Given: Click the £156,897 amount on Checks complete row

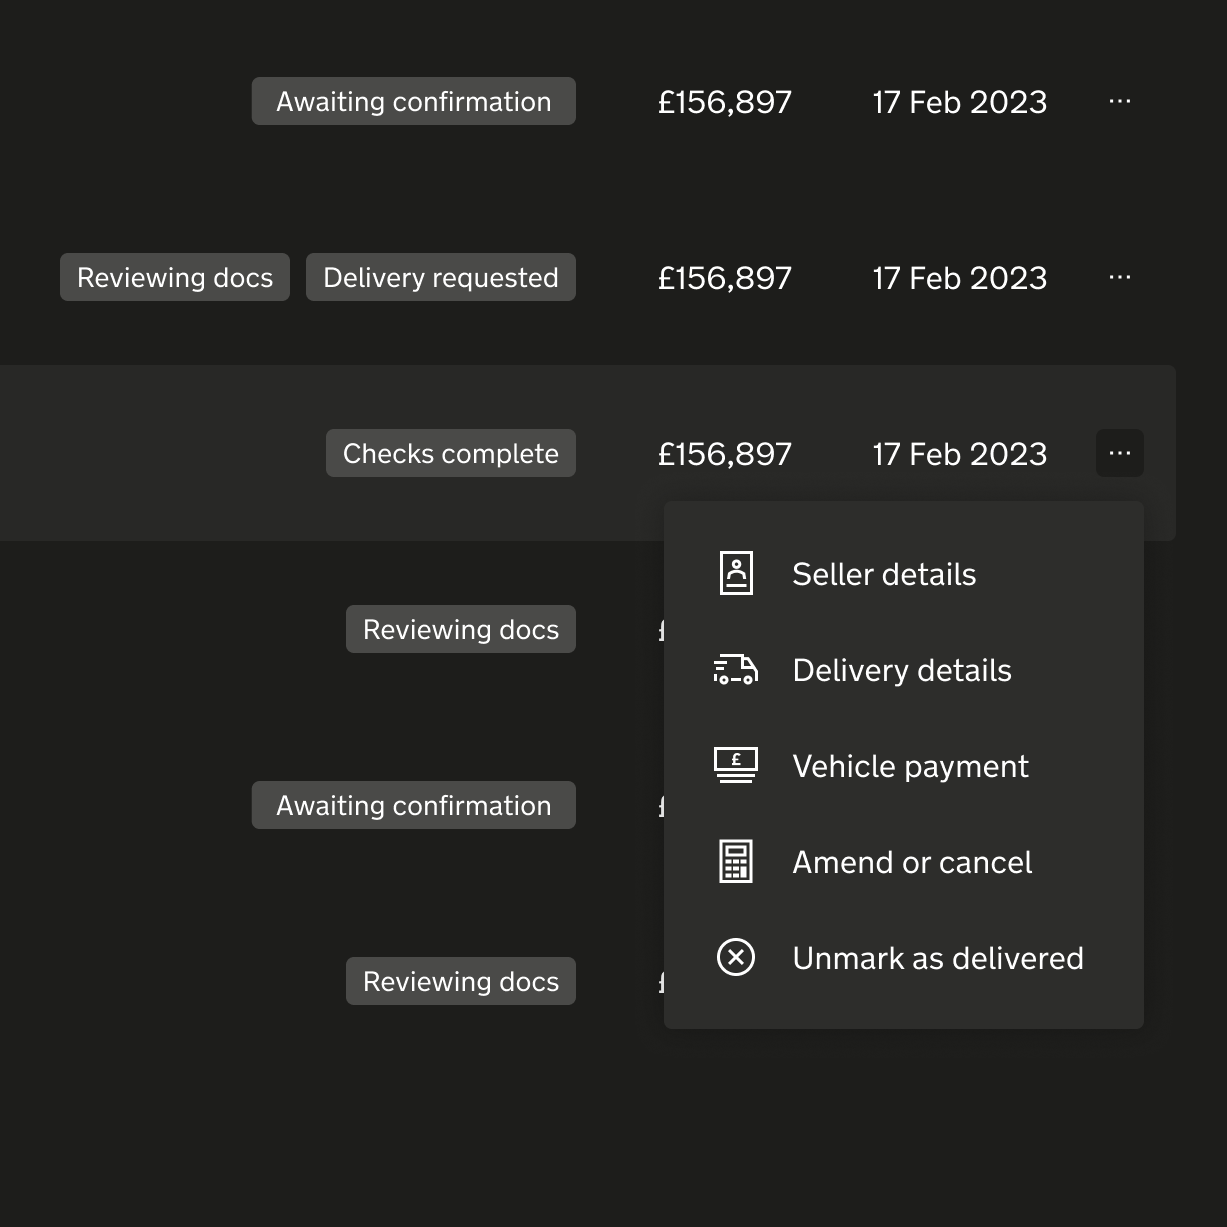Looking at the screenshot, I should pos(724,453).
